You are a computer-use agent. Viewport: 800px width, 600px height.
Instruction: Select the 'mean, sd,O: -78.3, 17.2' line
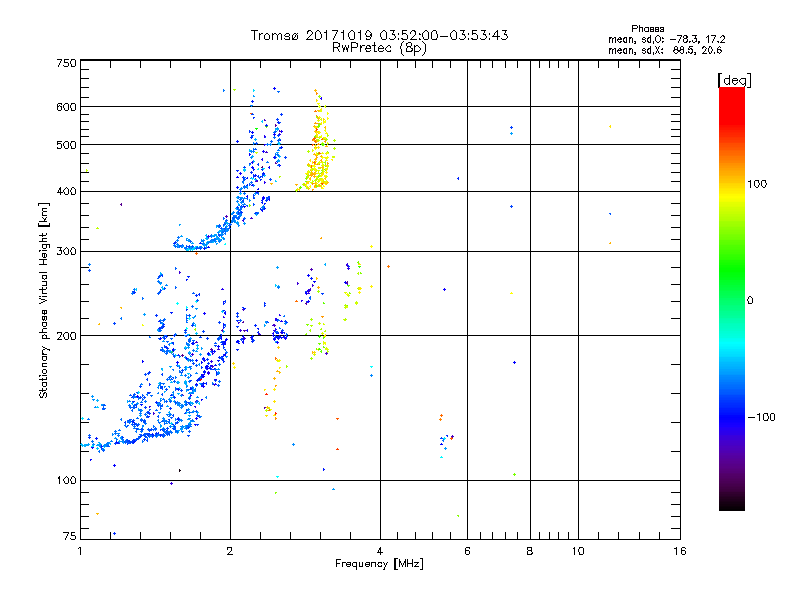(666, 39)
